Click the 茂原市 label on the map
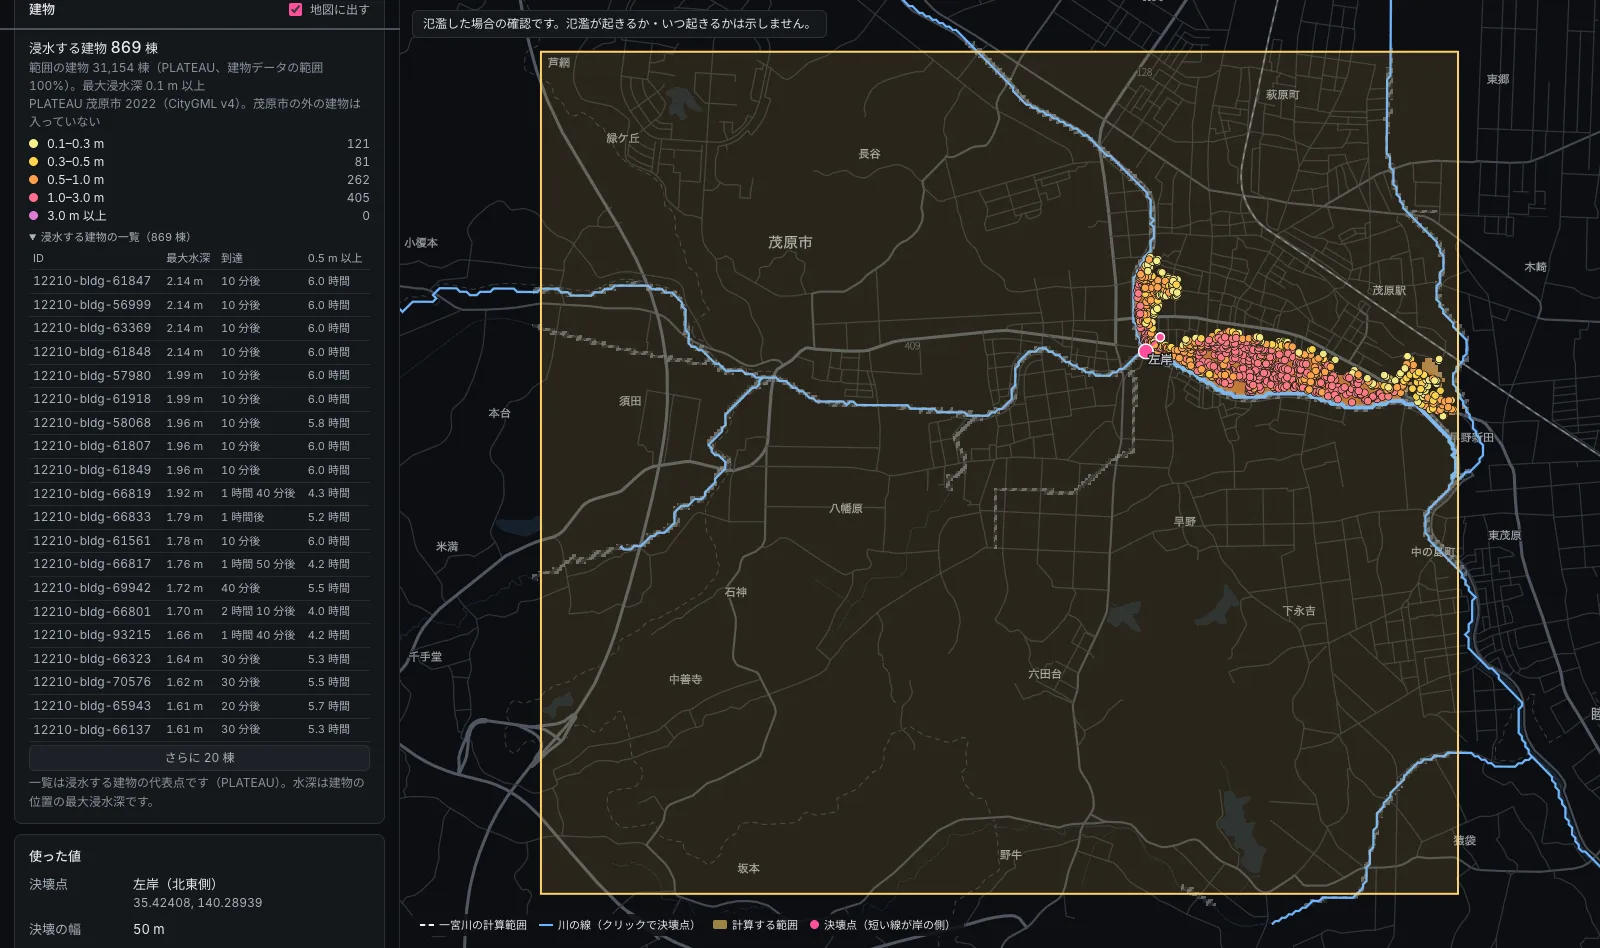 tap(790, 242)
